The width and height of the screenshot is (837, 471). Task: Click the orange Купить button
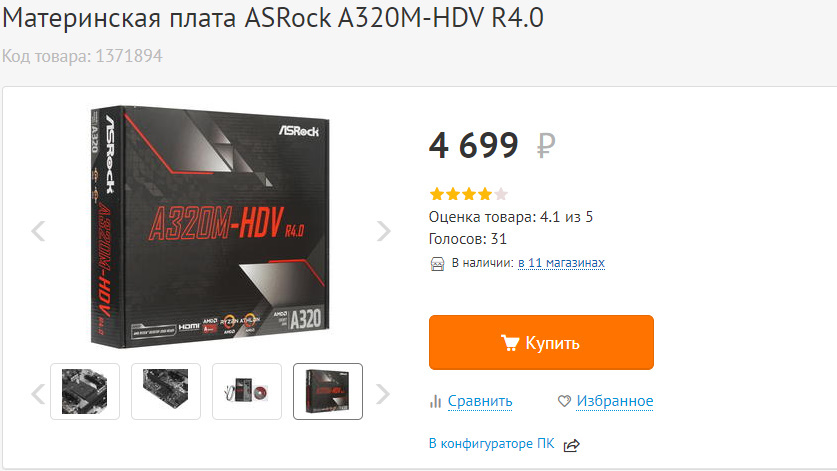point(541,342)
